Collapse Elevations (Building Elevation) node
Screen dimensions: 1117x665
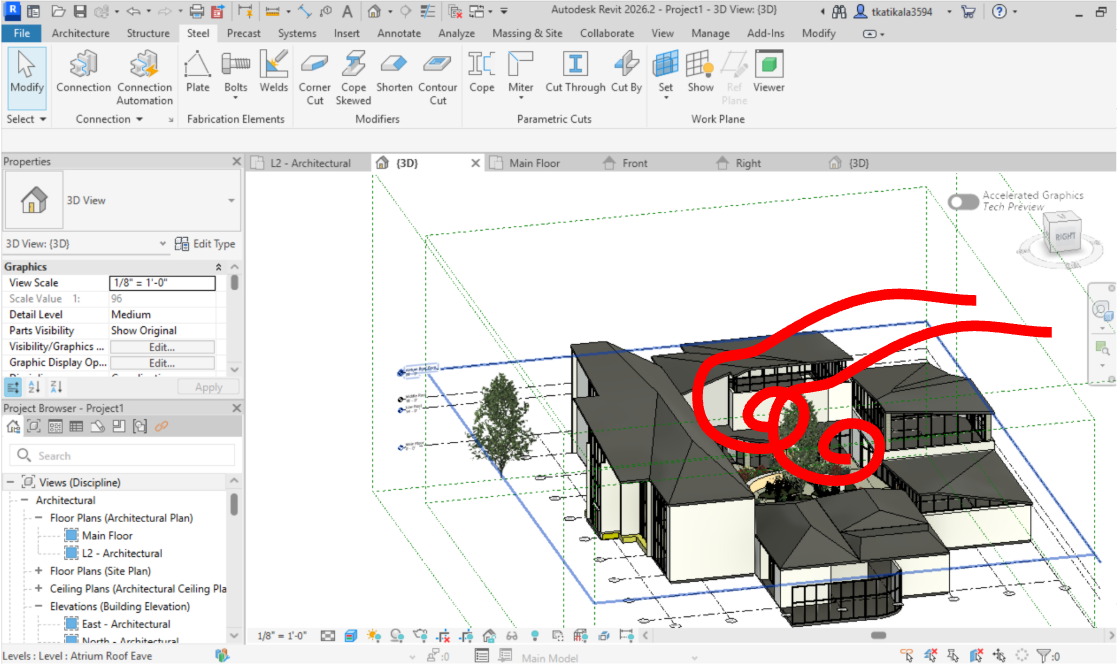click(x=38, y=607)
